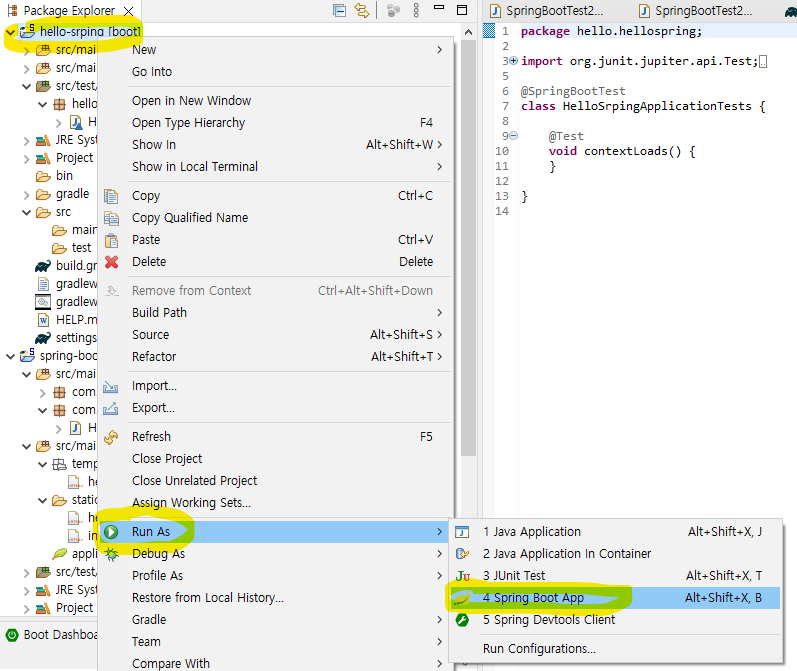
Task: Click the green Run As play icon
Action: [111, 532]
